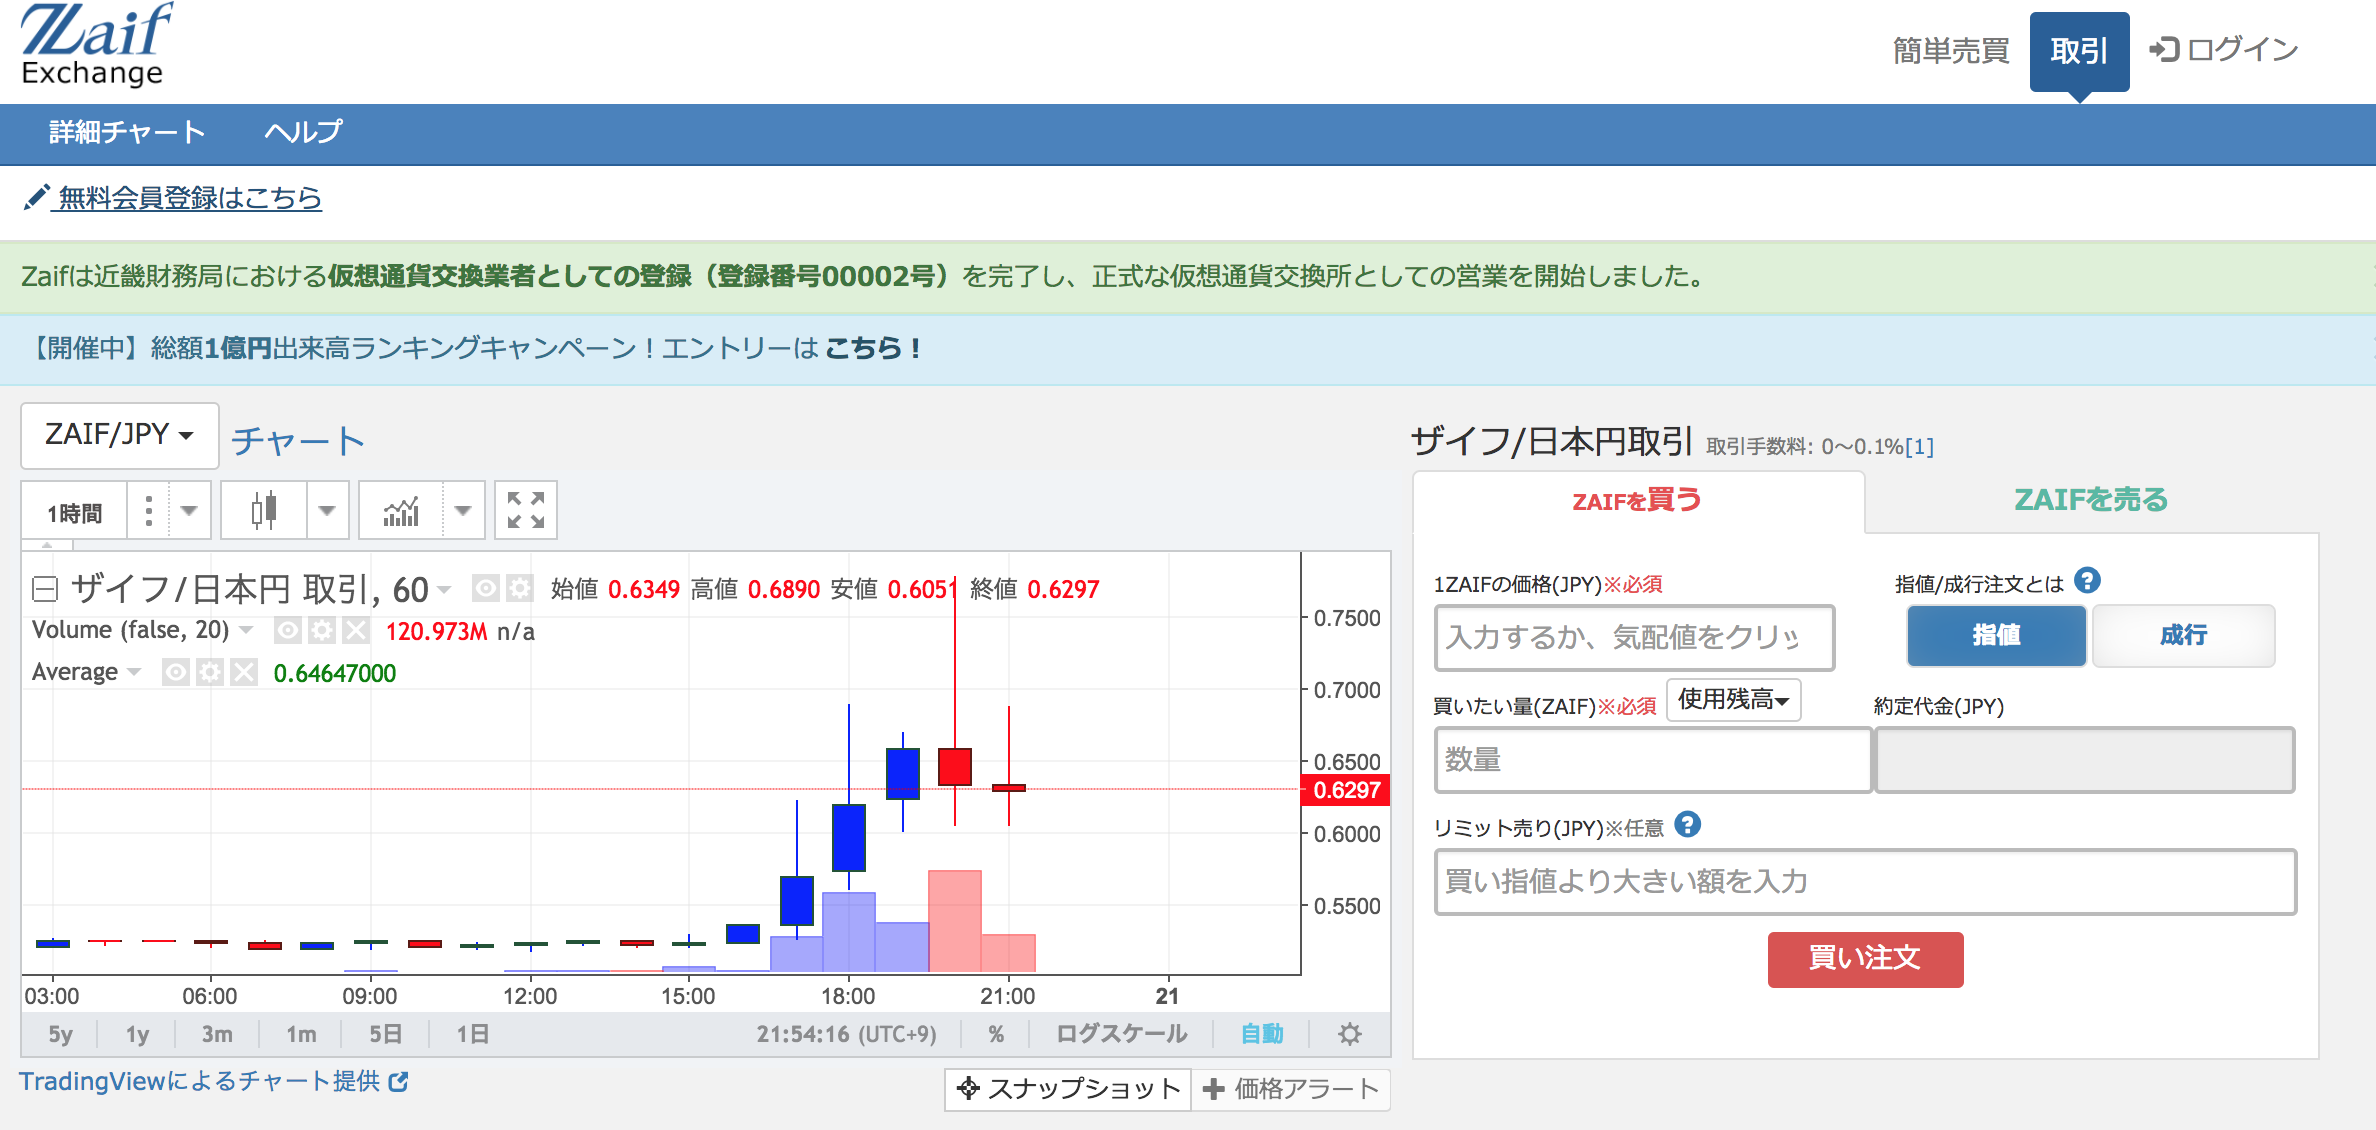Remove the Volume indicator

tap(356, 630)
